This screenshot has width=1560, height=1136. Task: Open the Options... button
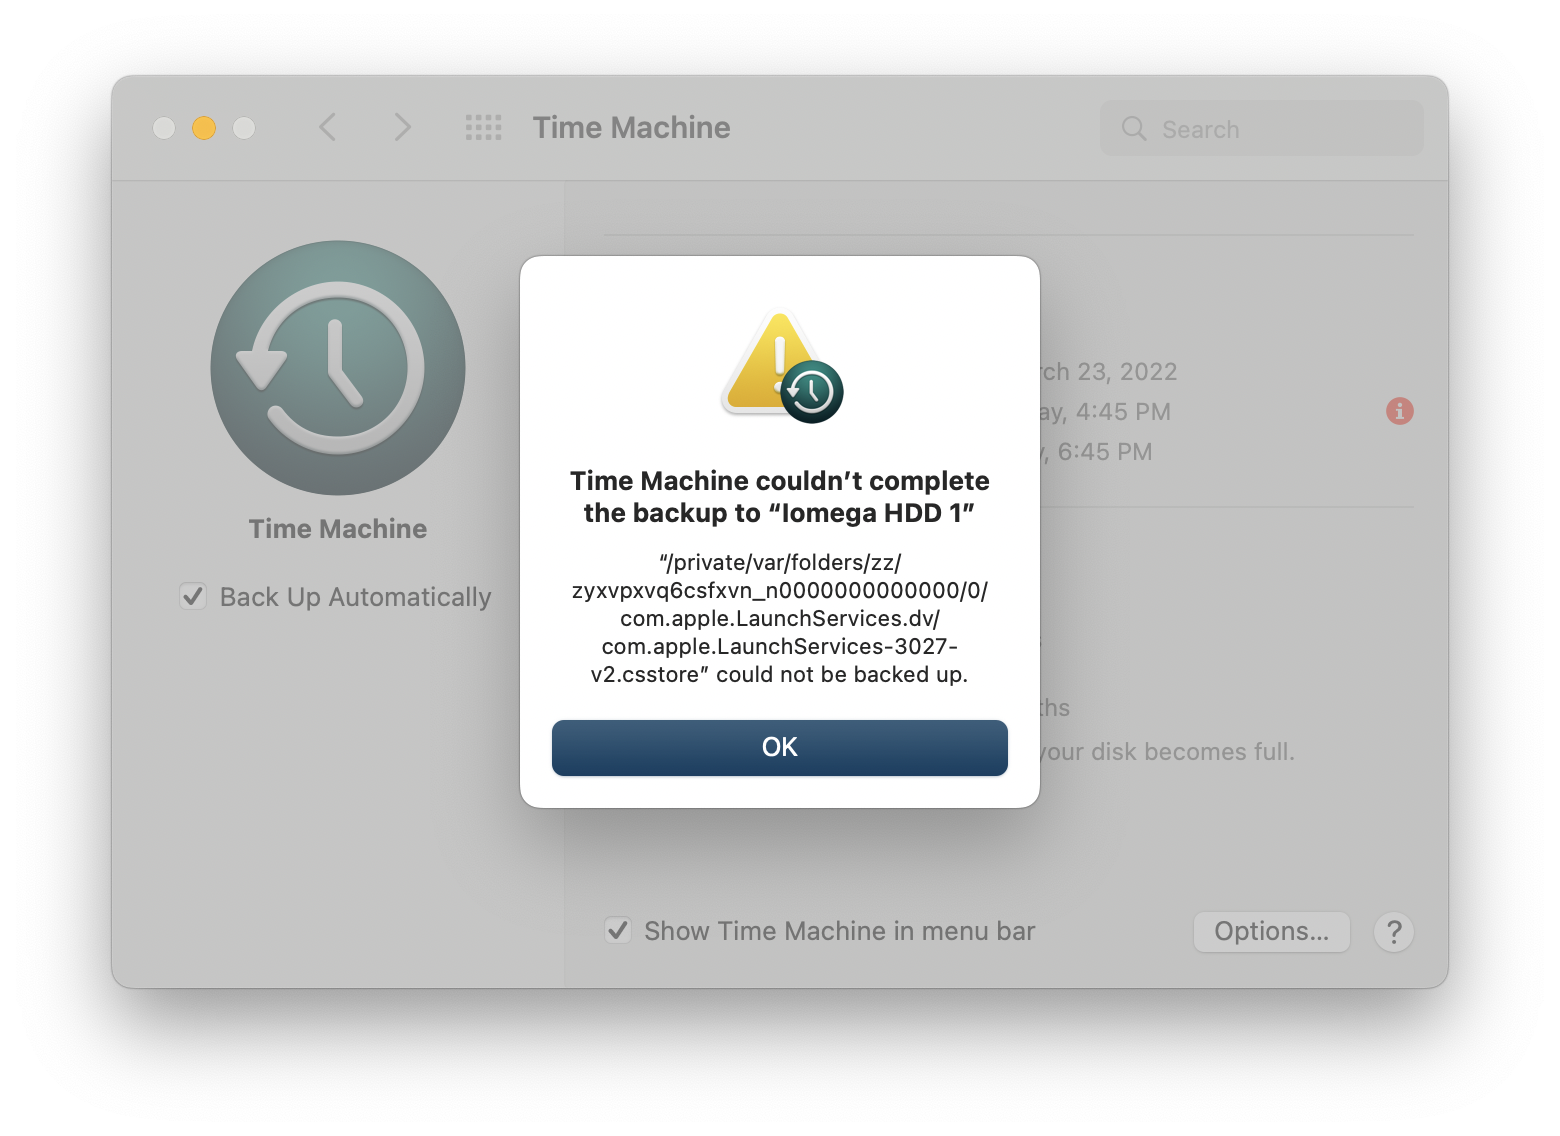pyautogui.click(x=1272, y=932)
